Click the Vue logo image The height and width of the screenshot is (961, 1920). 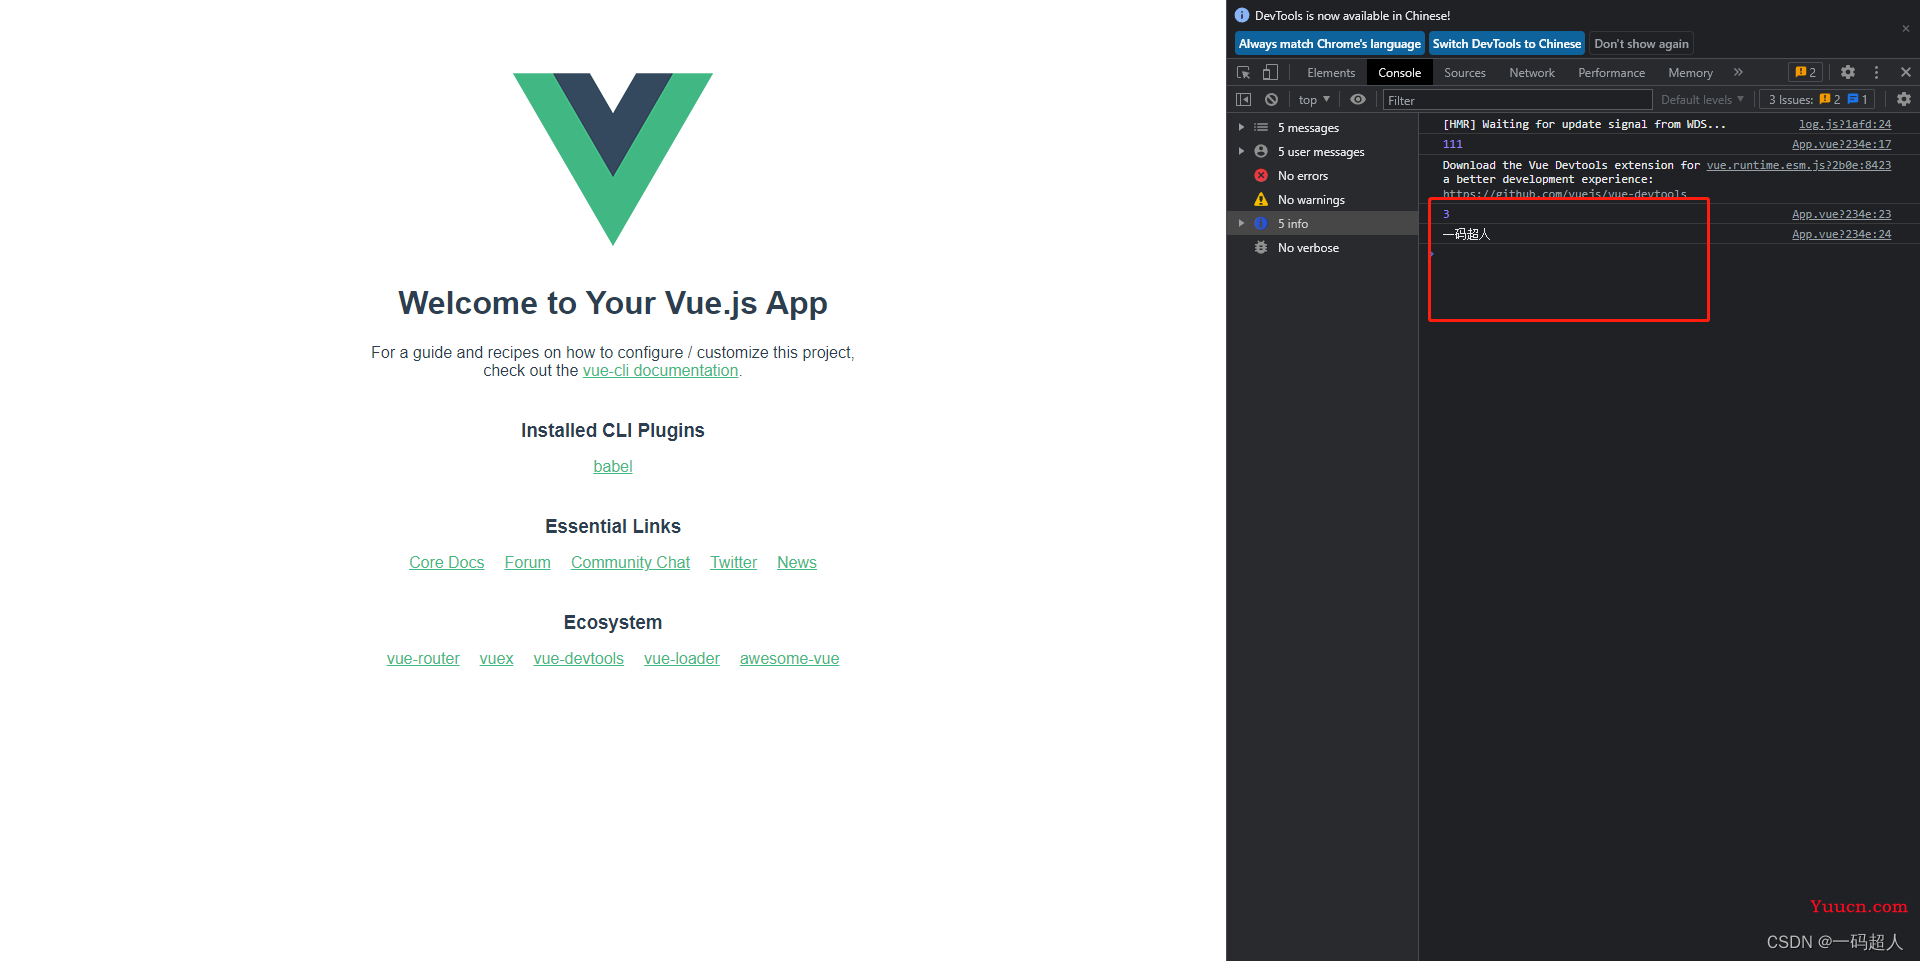coord(613,158)
